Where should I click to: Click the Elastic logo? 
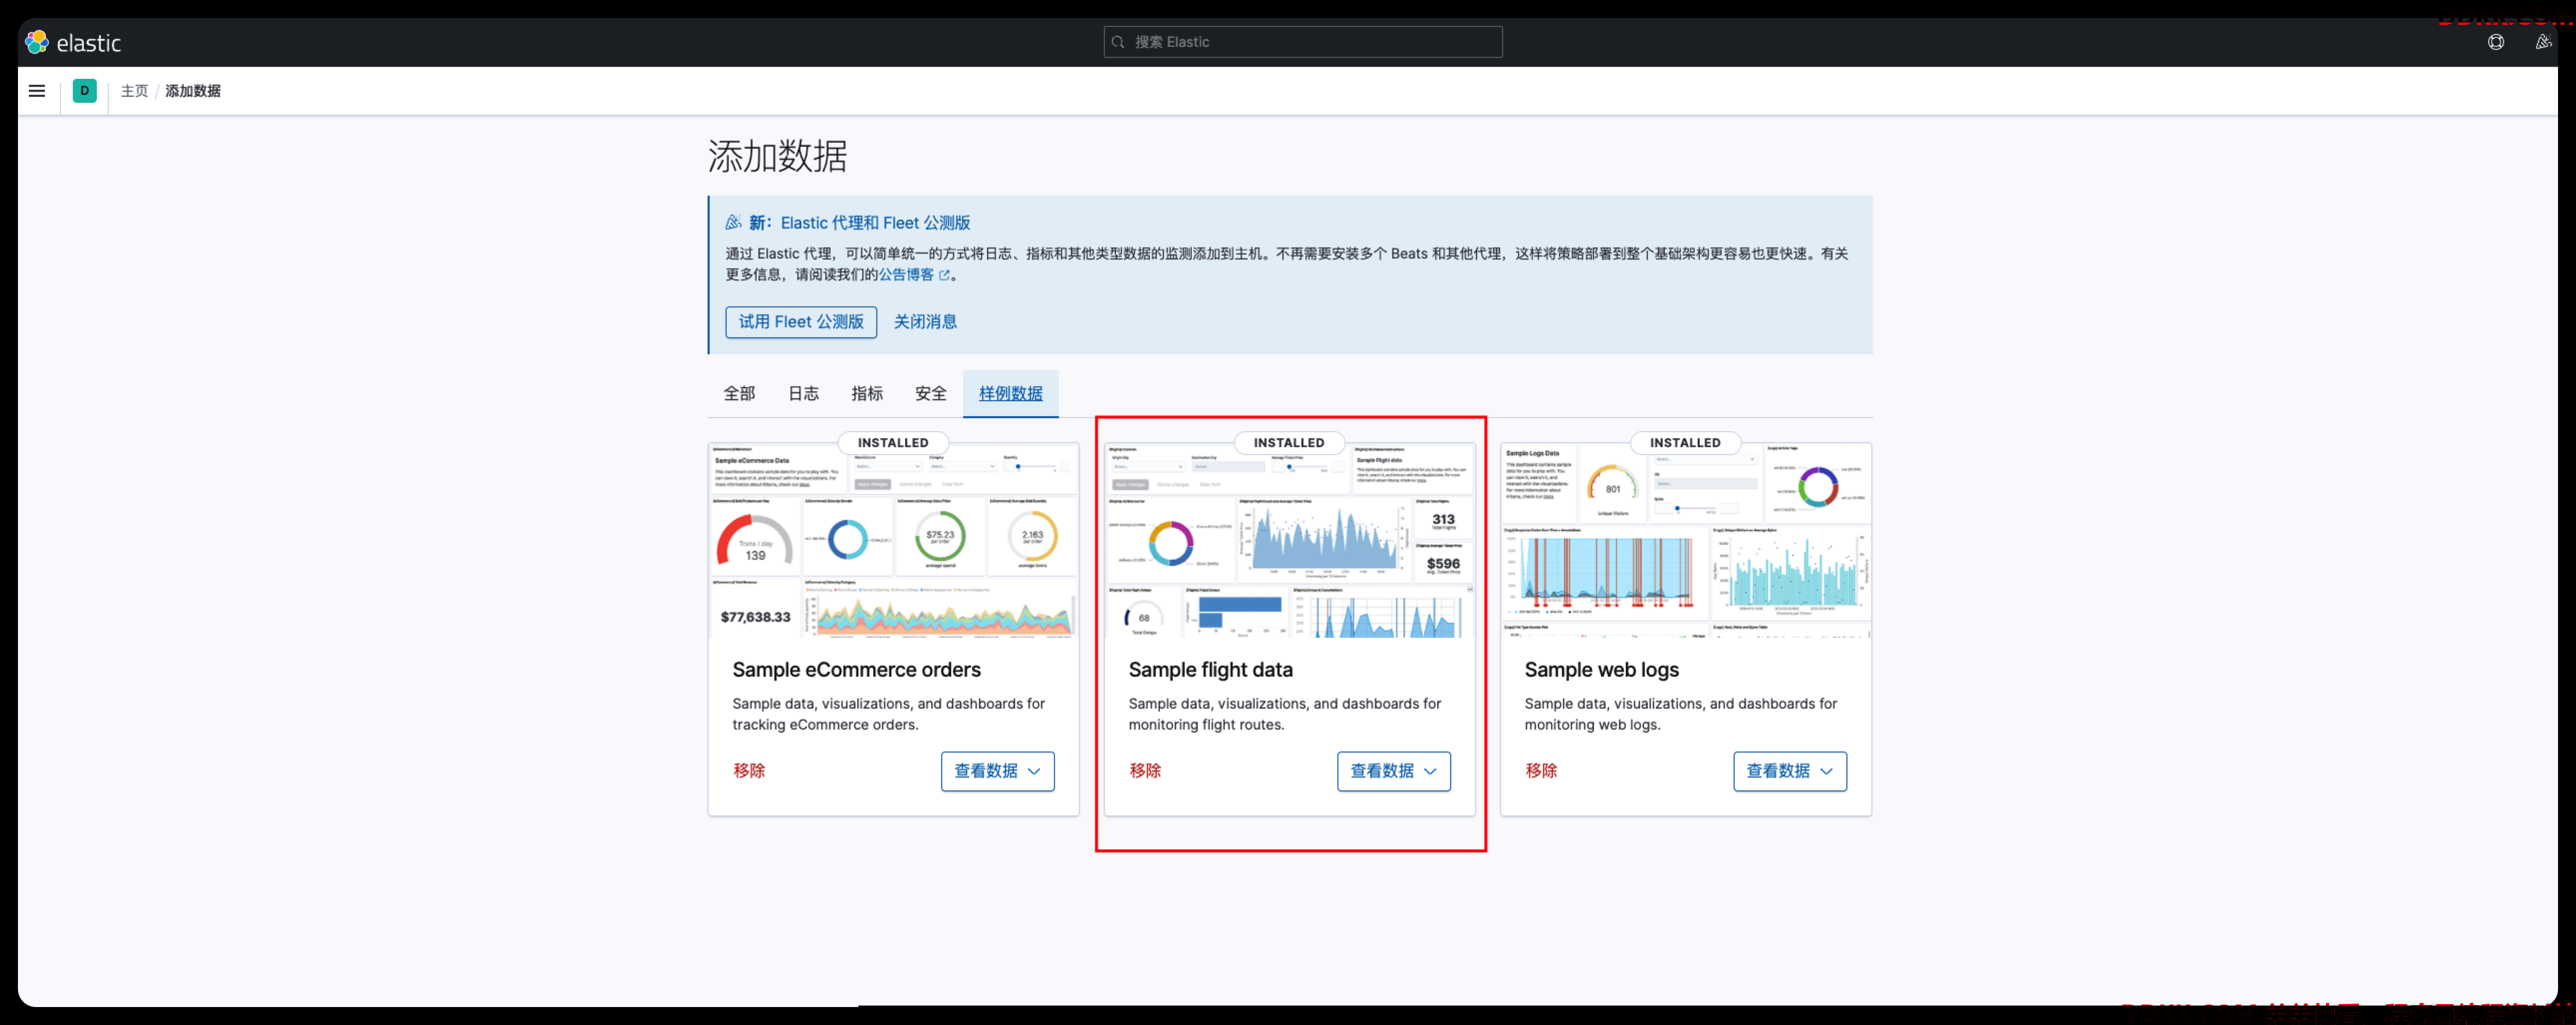[73, 42]
